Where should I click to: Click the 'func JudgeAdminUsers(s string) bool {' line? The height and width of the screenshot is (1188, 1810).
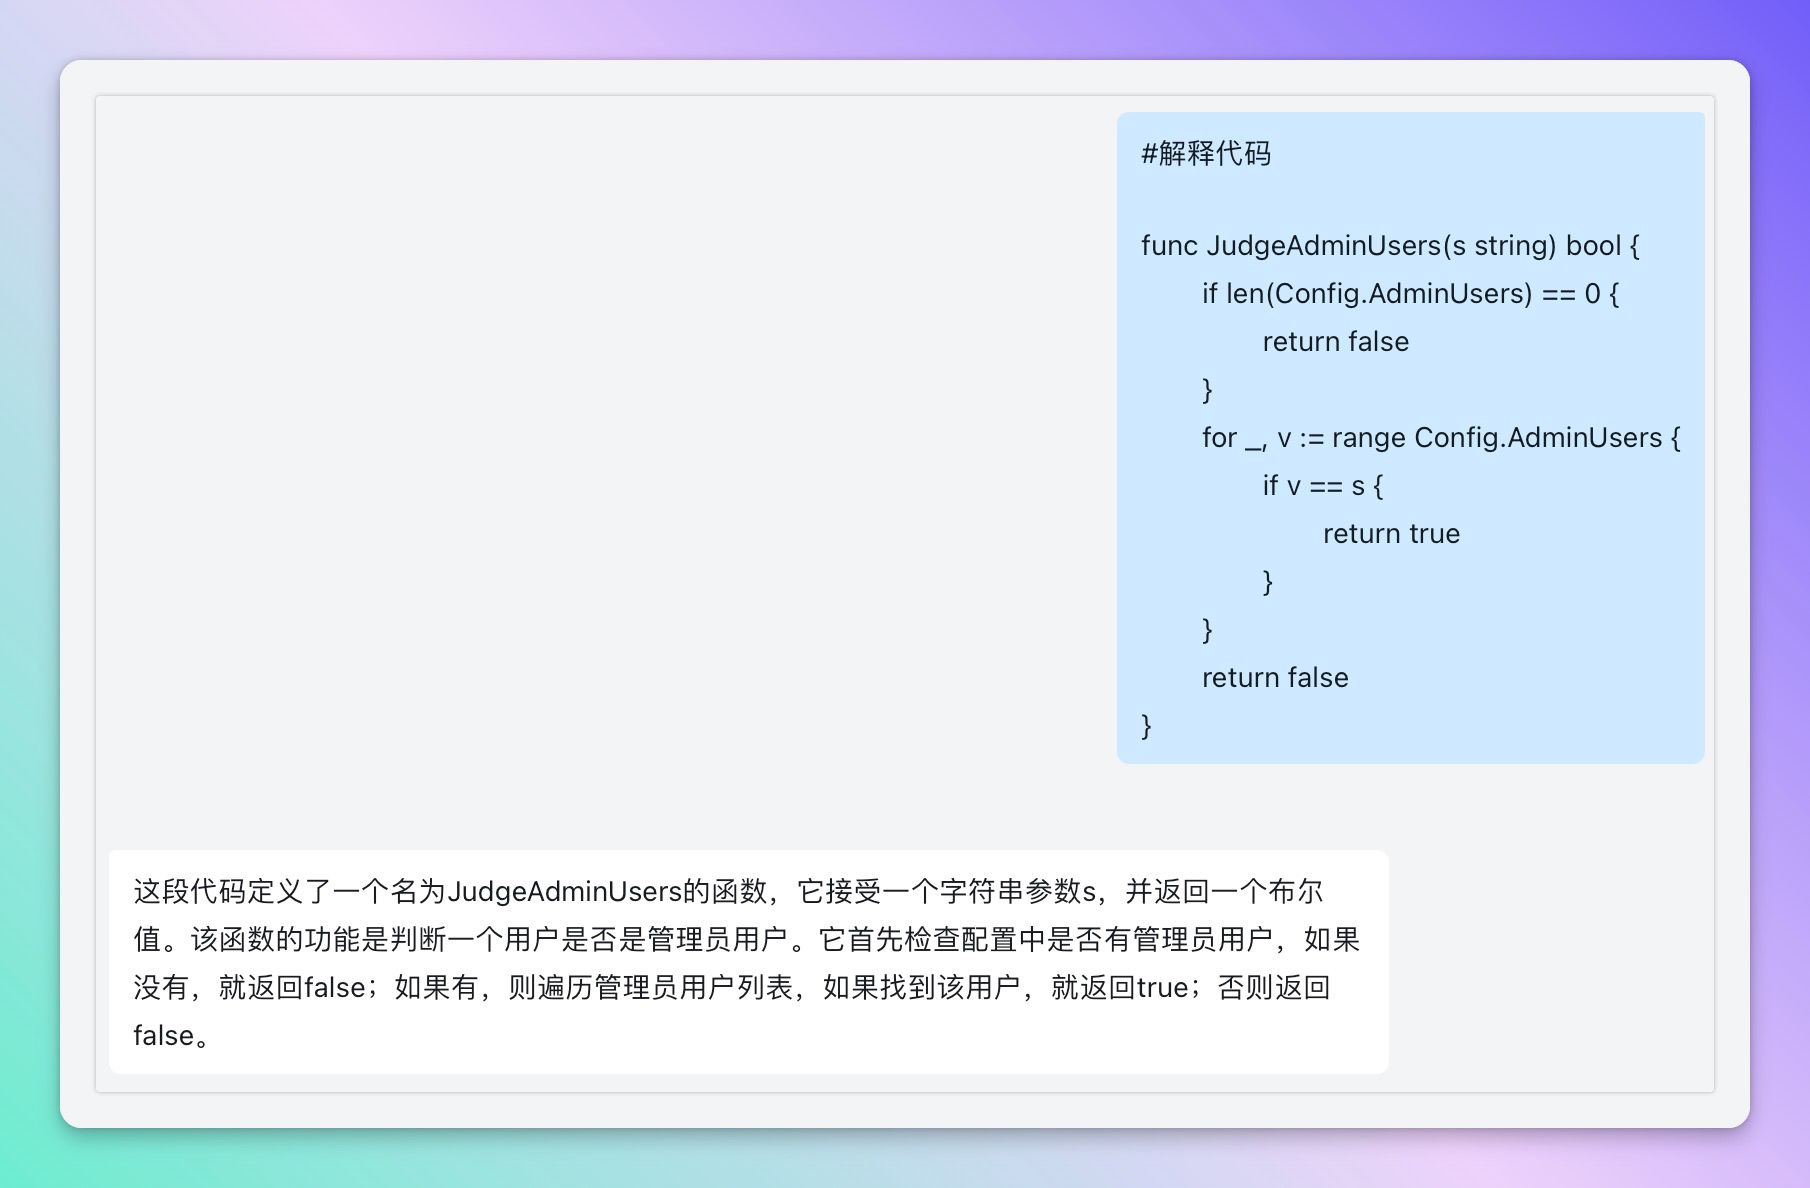[x=1390, y=246]
